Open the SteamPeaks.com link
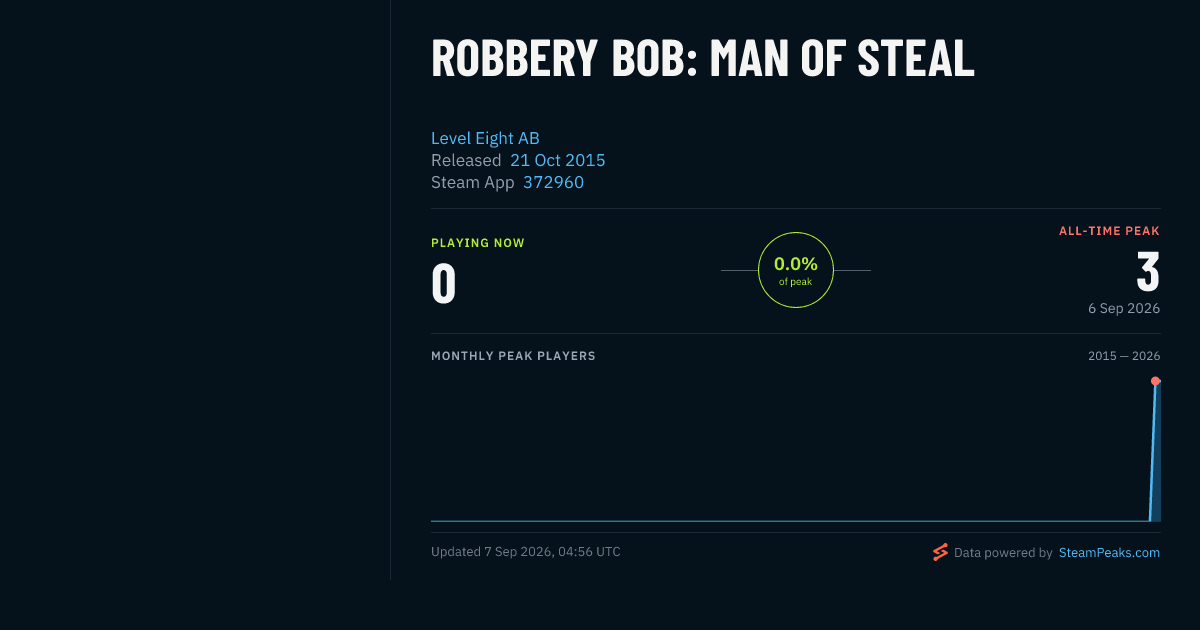Viewport: 1200px width, 630px height. pos(1109,552)
